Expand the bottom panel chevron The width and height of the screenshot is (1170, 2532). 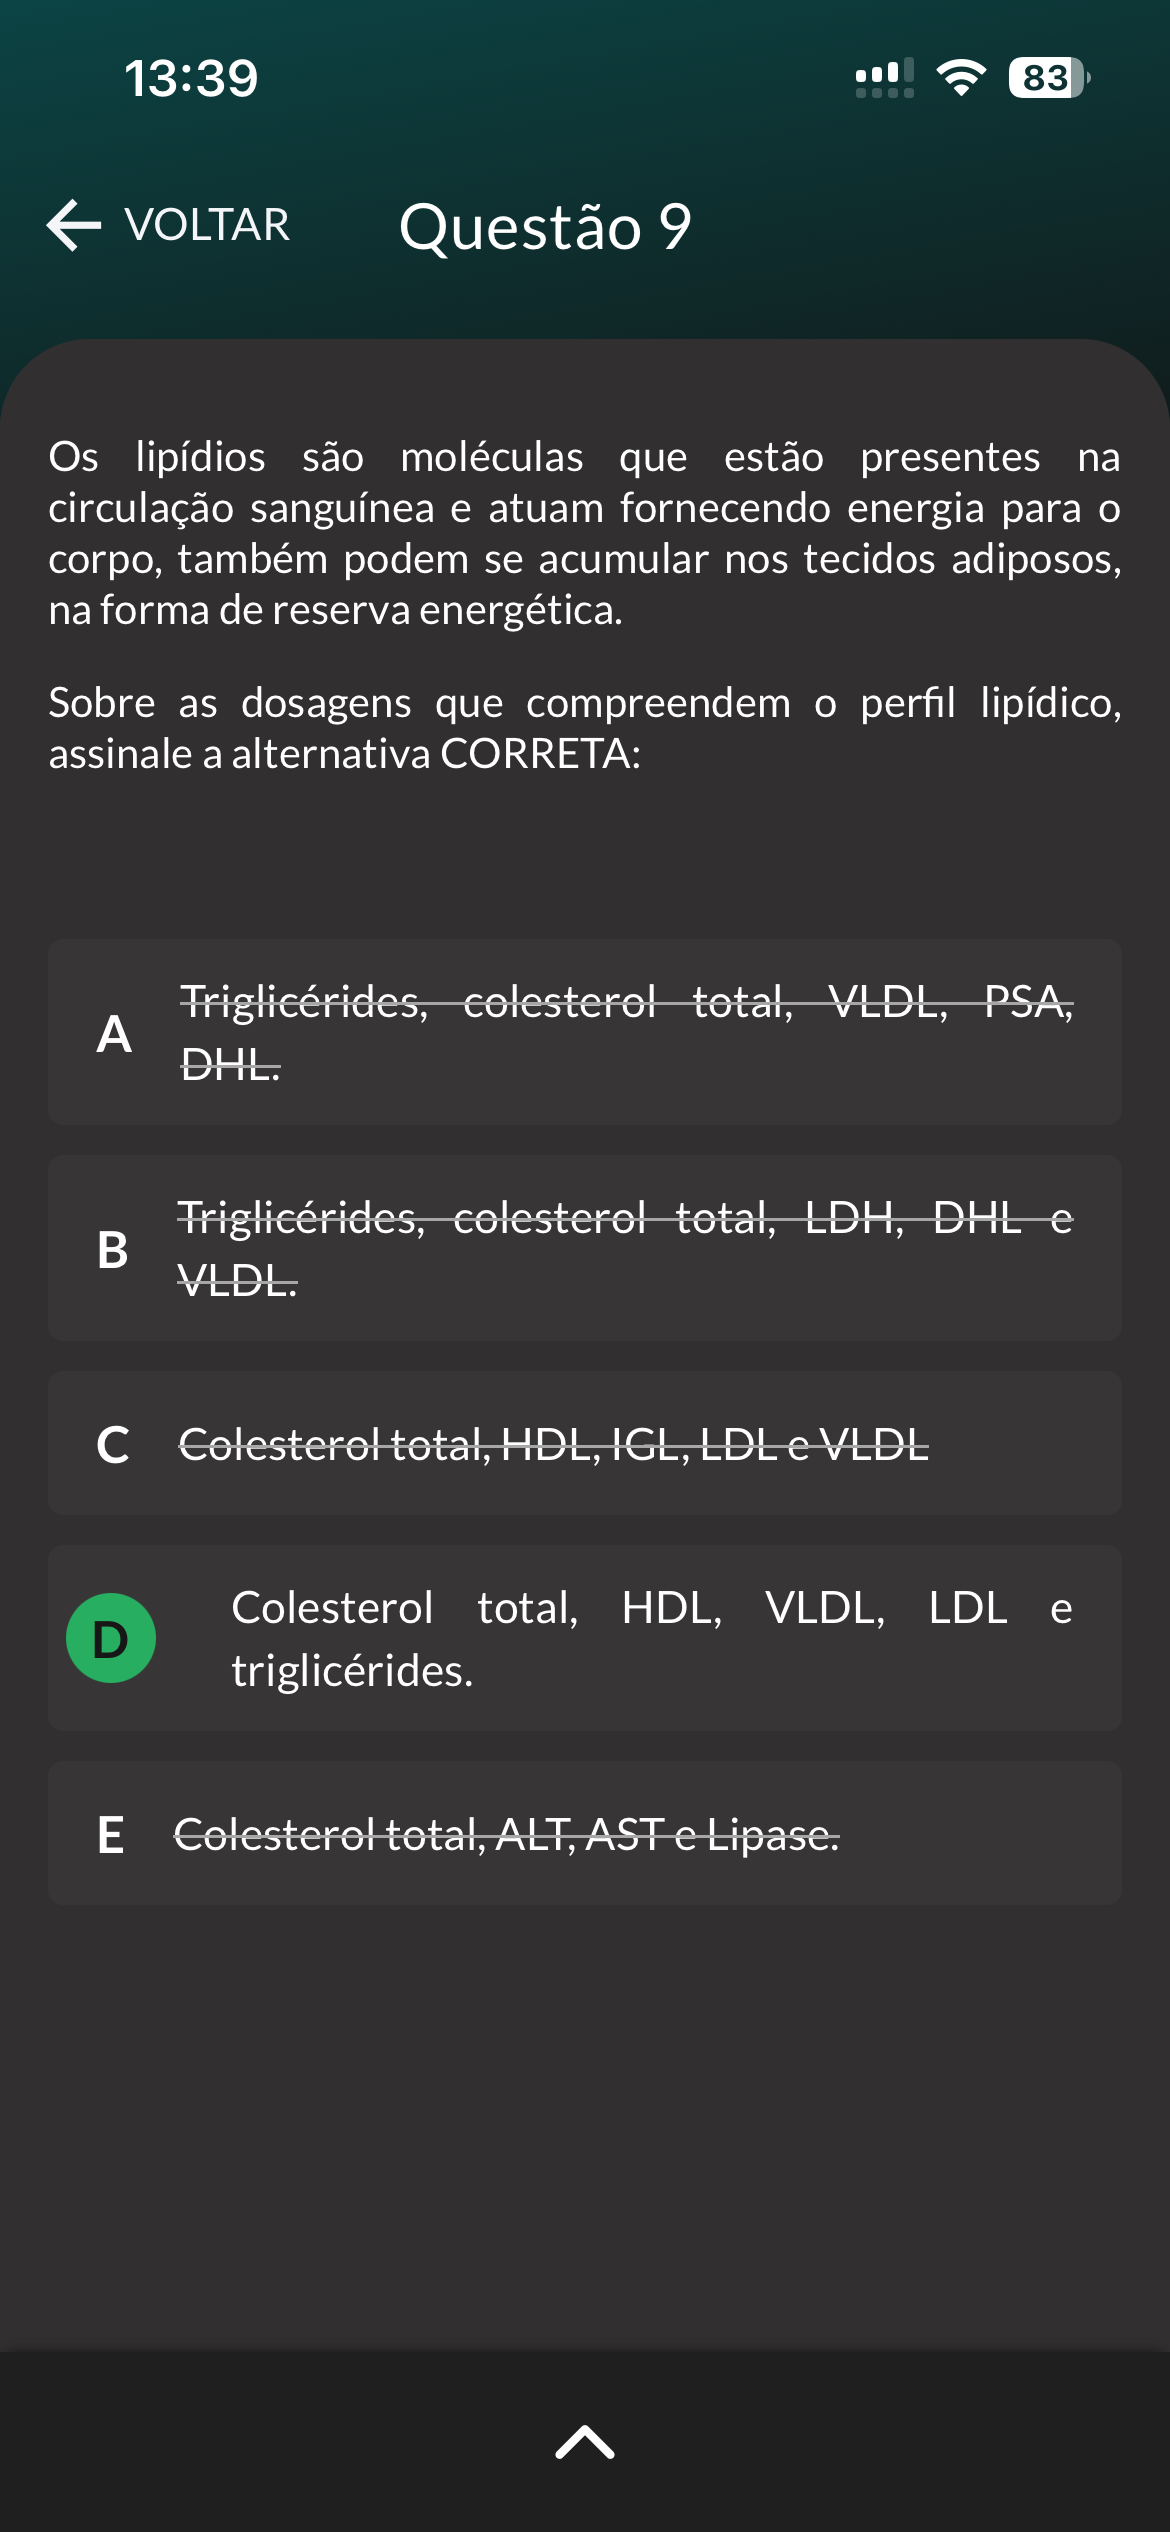tap(585, 2441)
